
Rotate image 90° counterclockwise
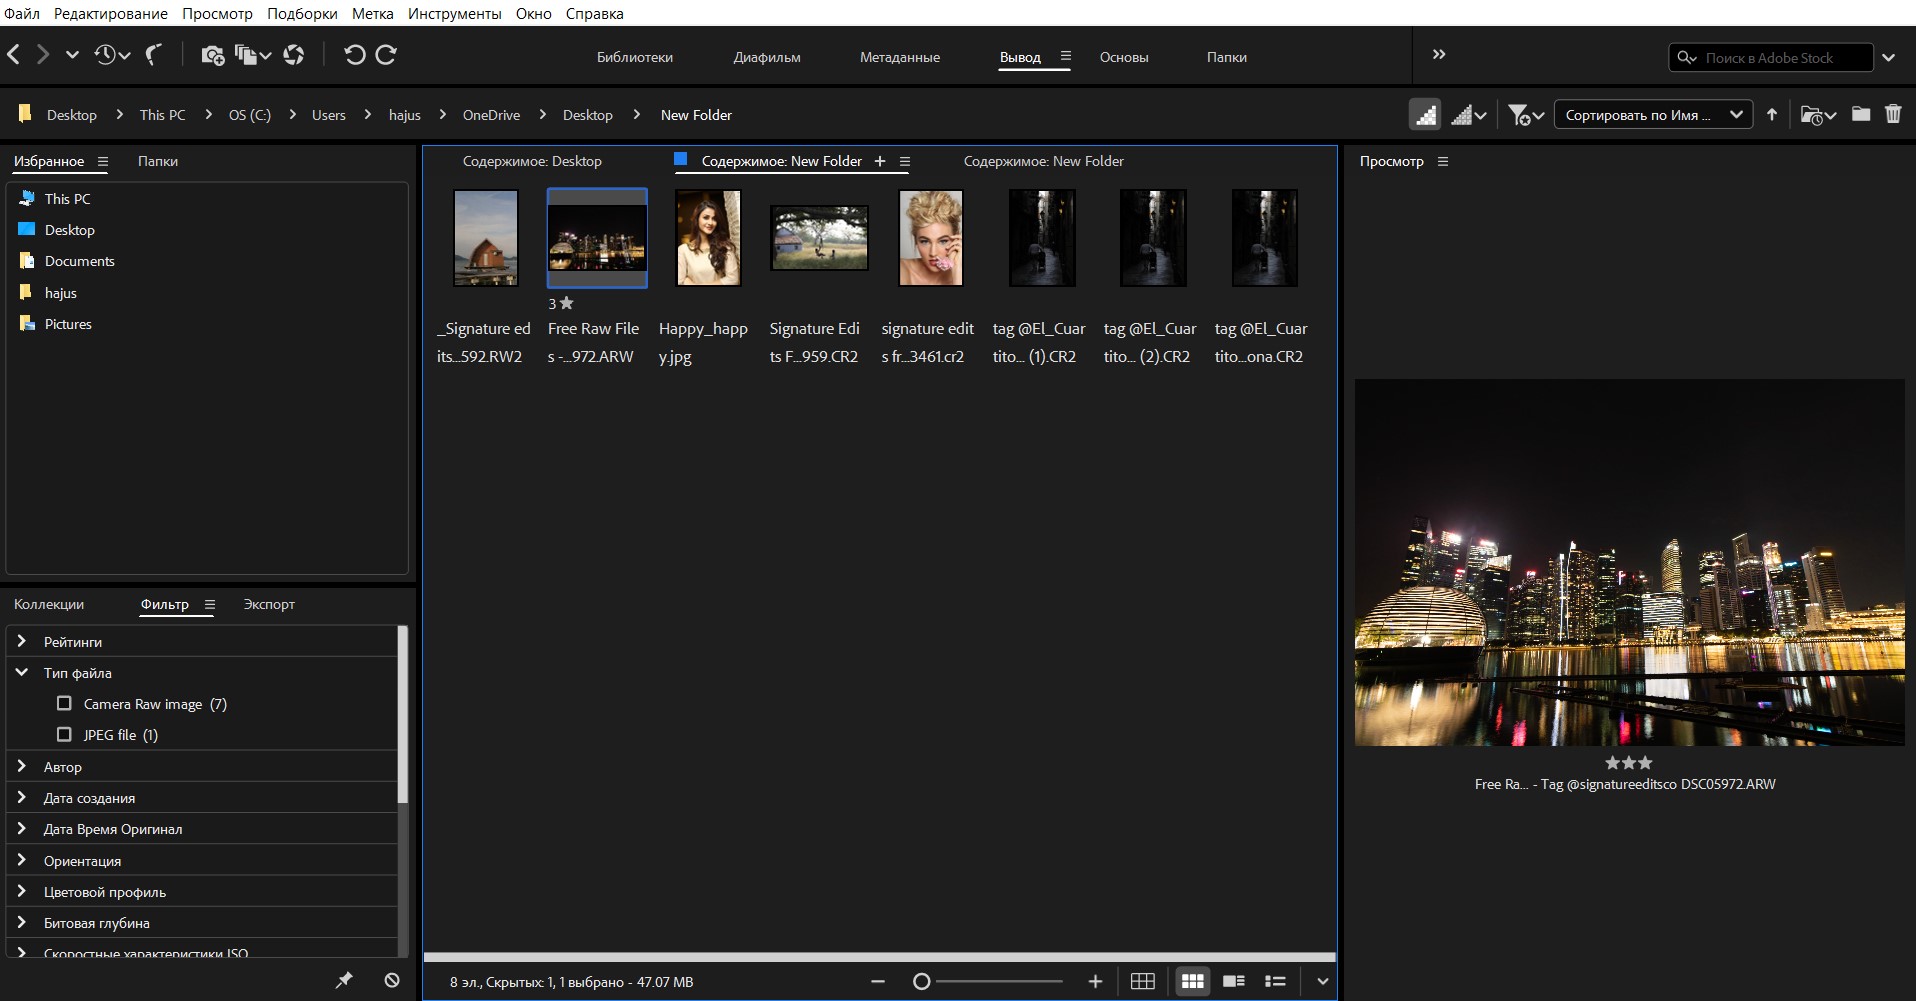pyautogui.click(x=354, y=55)
